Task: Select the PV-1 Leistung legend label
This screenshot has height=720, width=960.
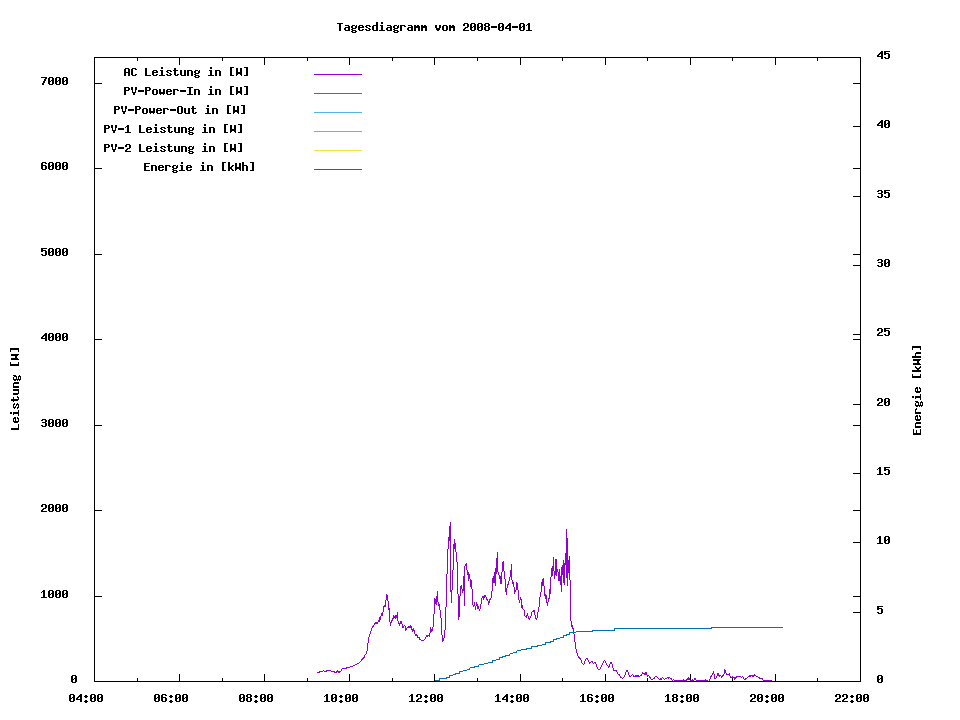Action: [173, 129]
